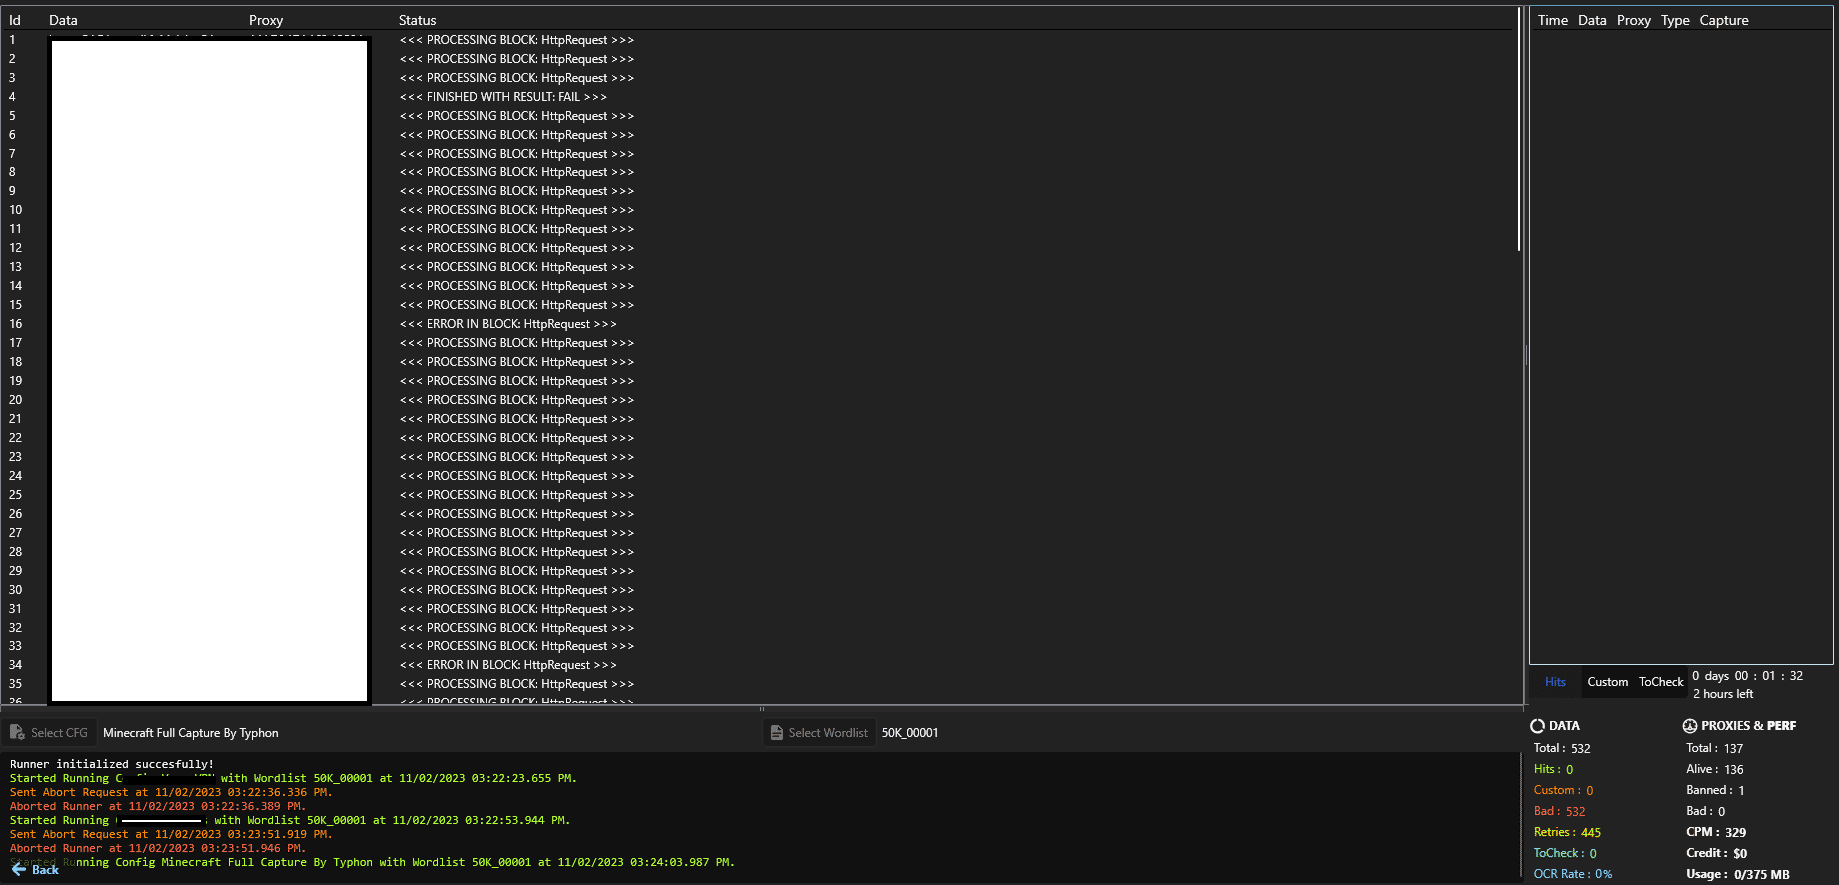Click the Time header in hits panel
1839x885 pixels.
[x=1553, y=20]
